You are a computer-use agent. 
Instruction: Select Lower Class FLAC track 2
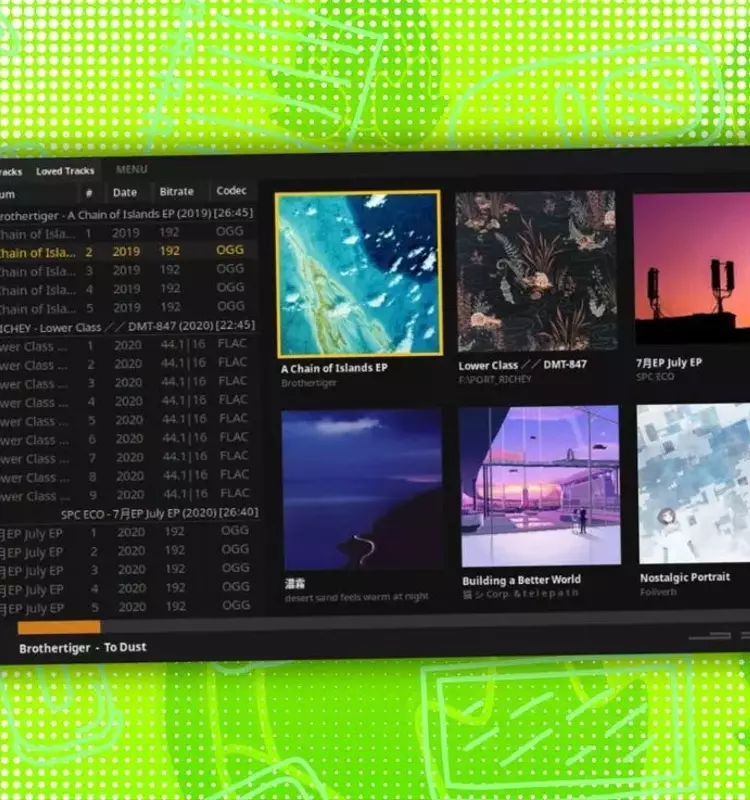(128, 364)
